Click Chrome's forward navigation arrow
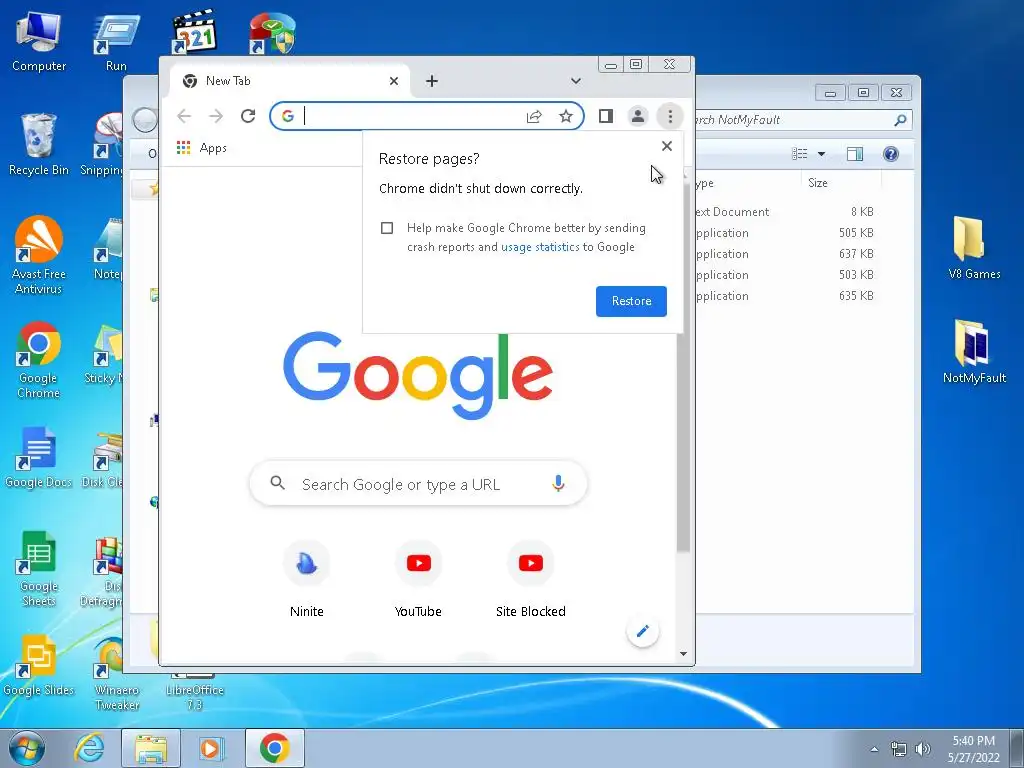This screenshot has width=1024, height=768. pyautogui.click(x=216, y=116)
